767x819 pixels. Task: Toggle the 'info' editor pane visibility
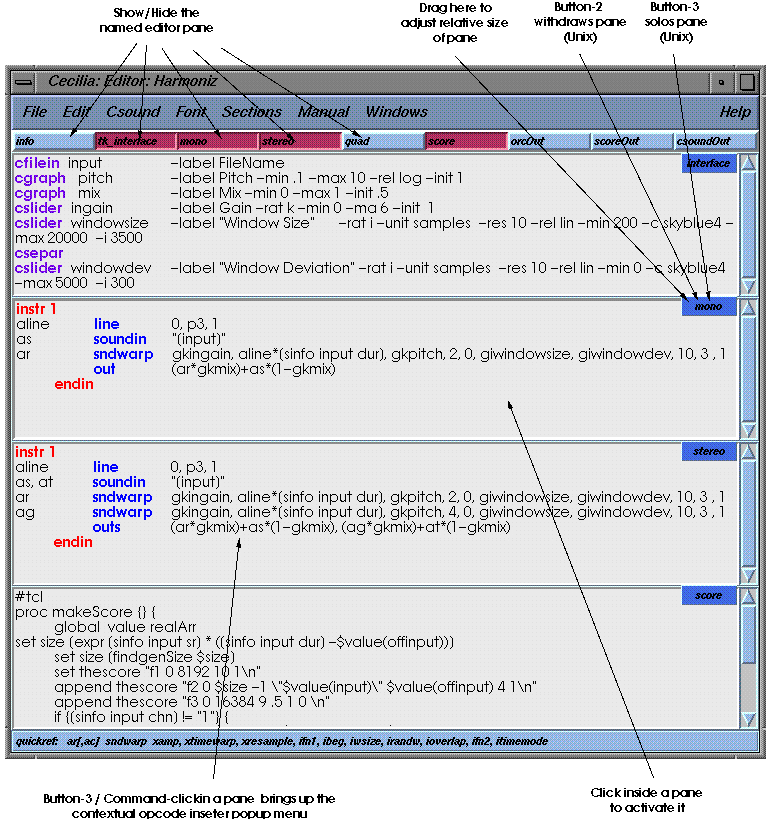(x=52, y=141)
